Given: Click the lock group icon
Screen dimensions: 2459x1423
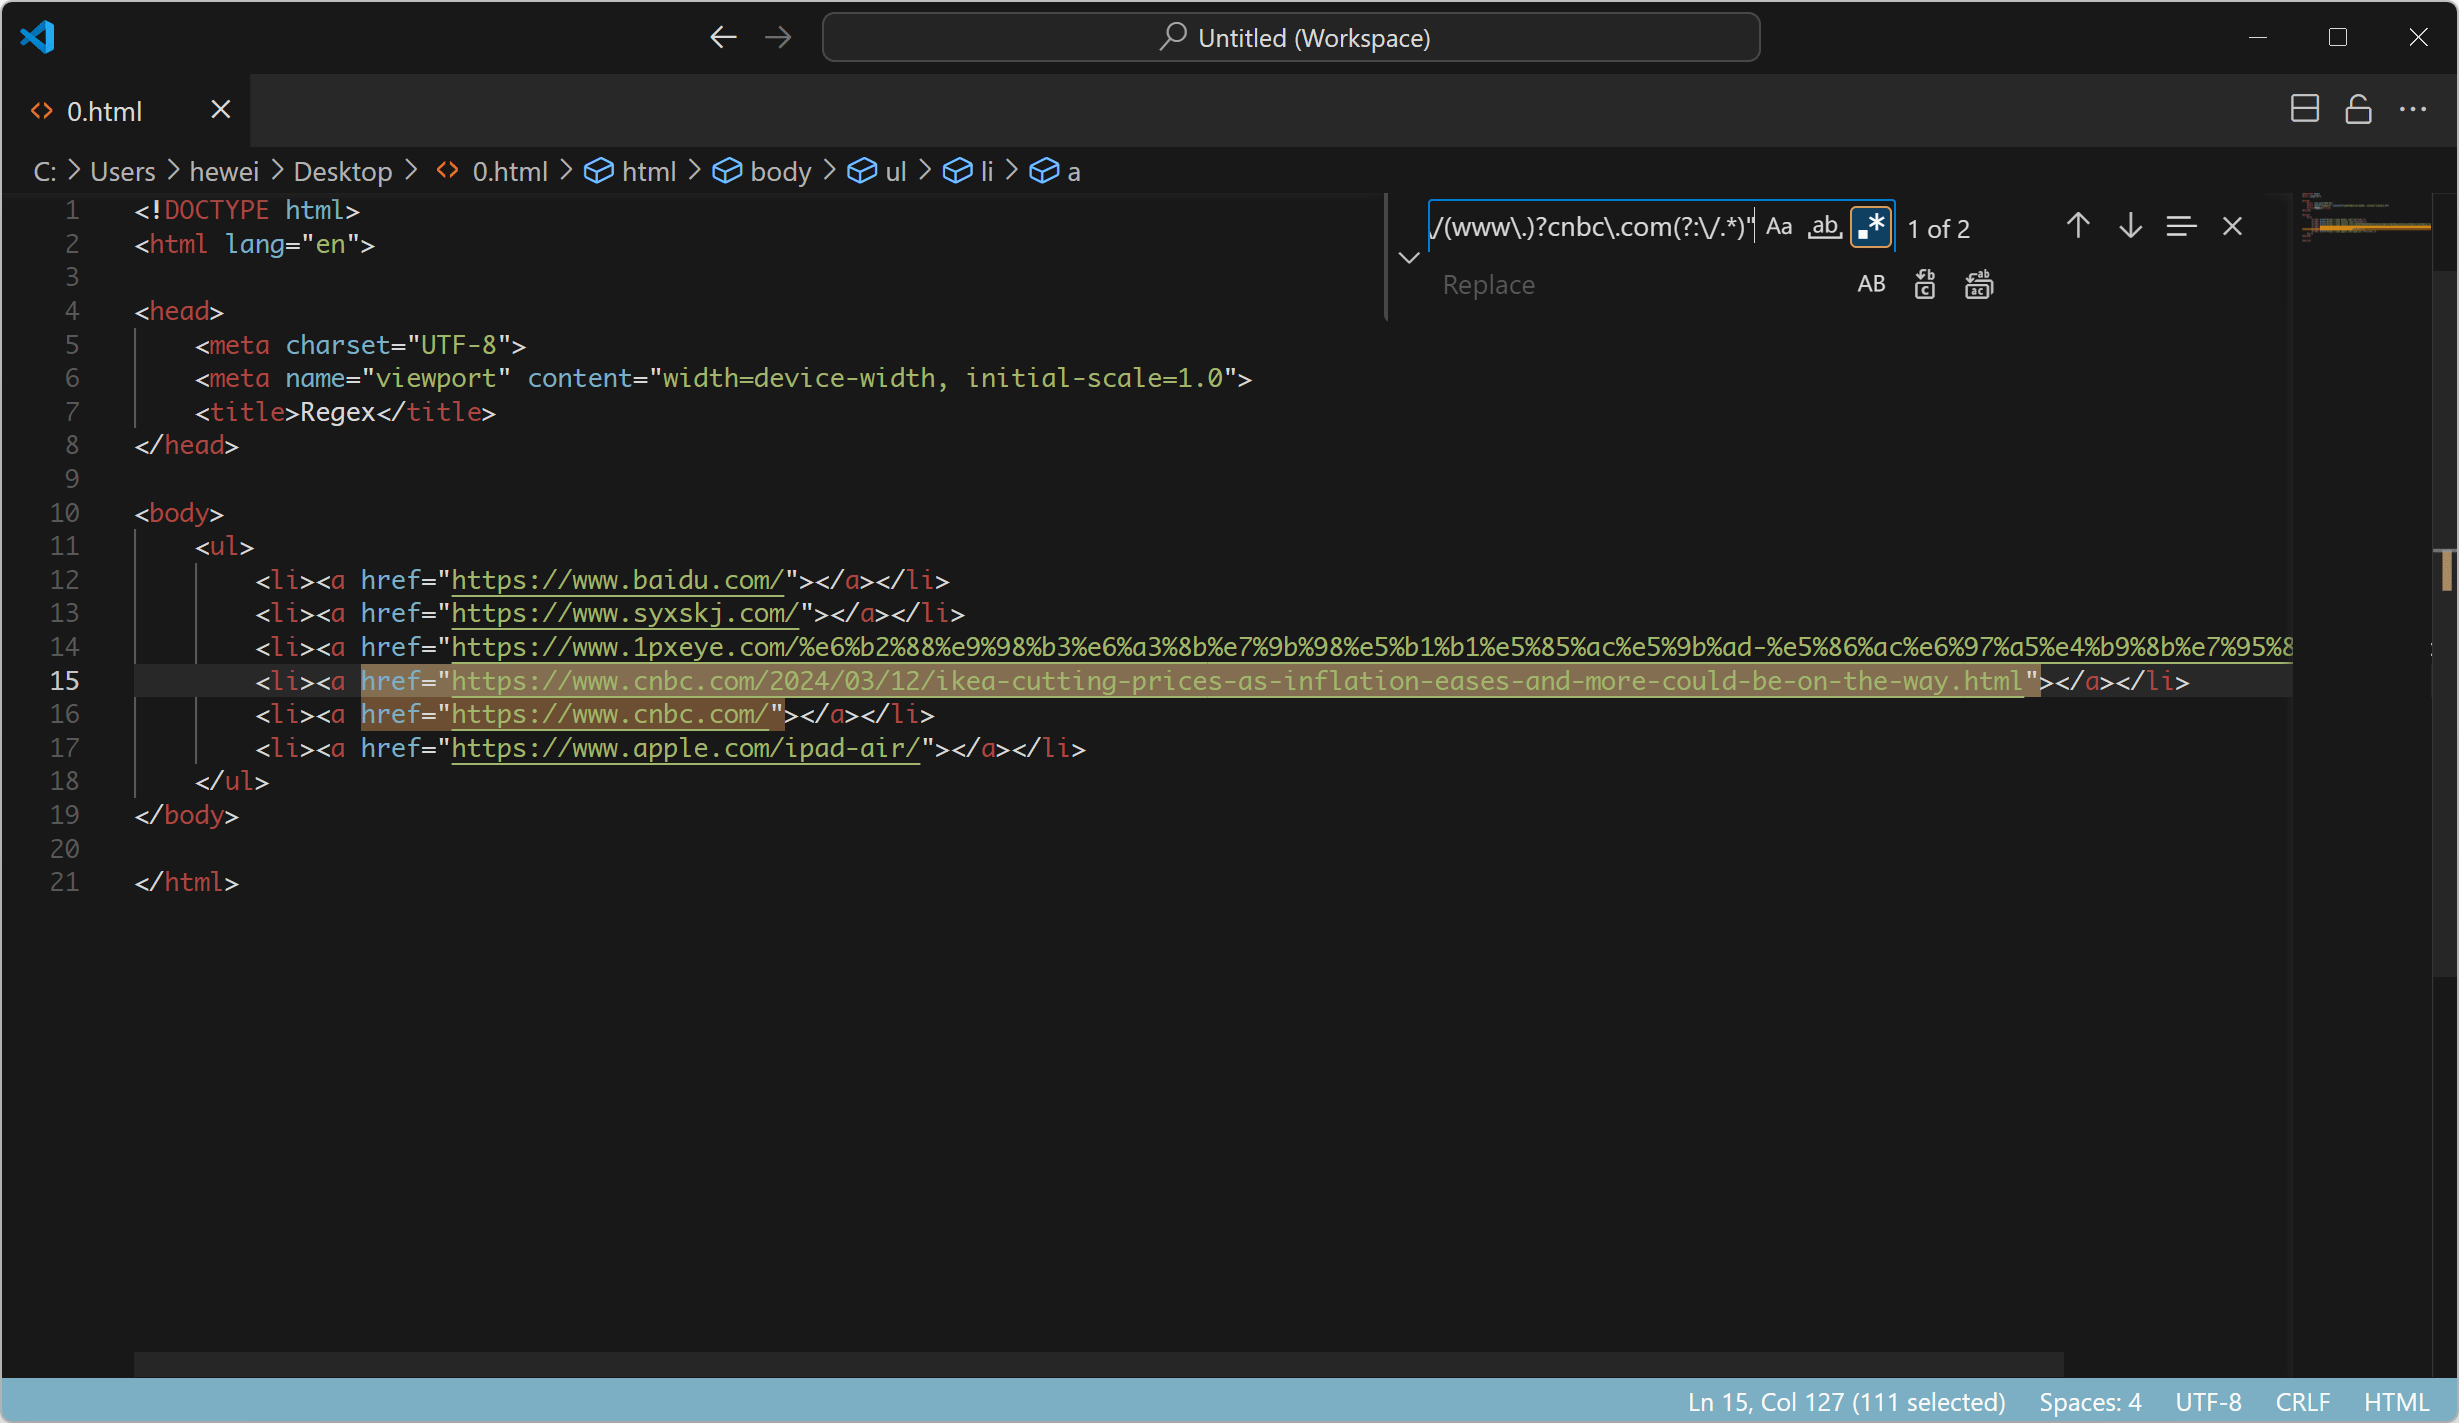Looking at the screenshot, I should coord(2358,109).
